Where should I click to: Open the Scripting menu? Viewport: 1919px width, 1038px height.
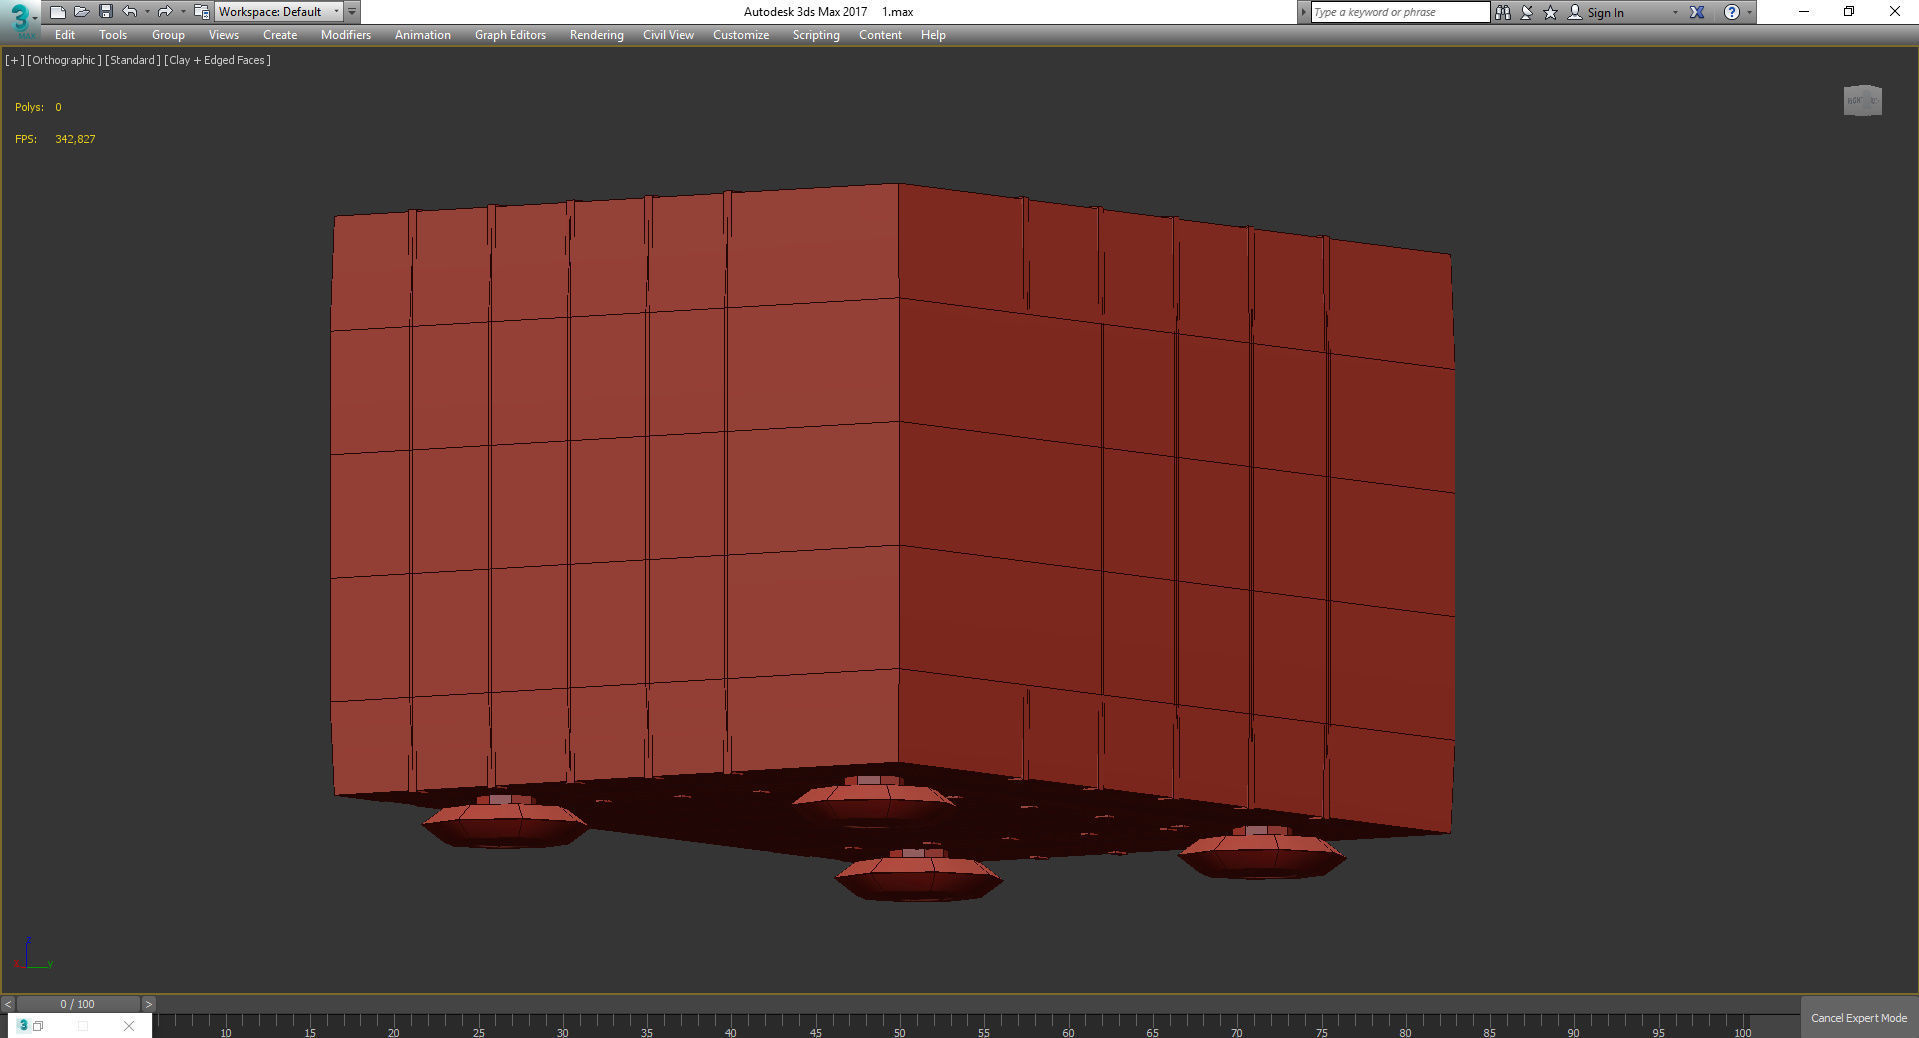(816, 35)
